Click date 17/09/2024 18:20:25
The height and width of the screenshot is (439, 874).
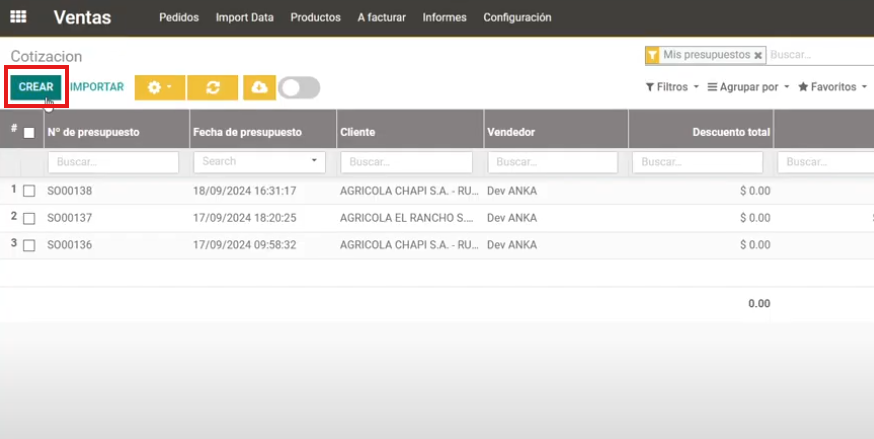coord(245,218)
